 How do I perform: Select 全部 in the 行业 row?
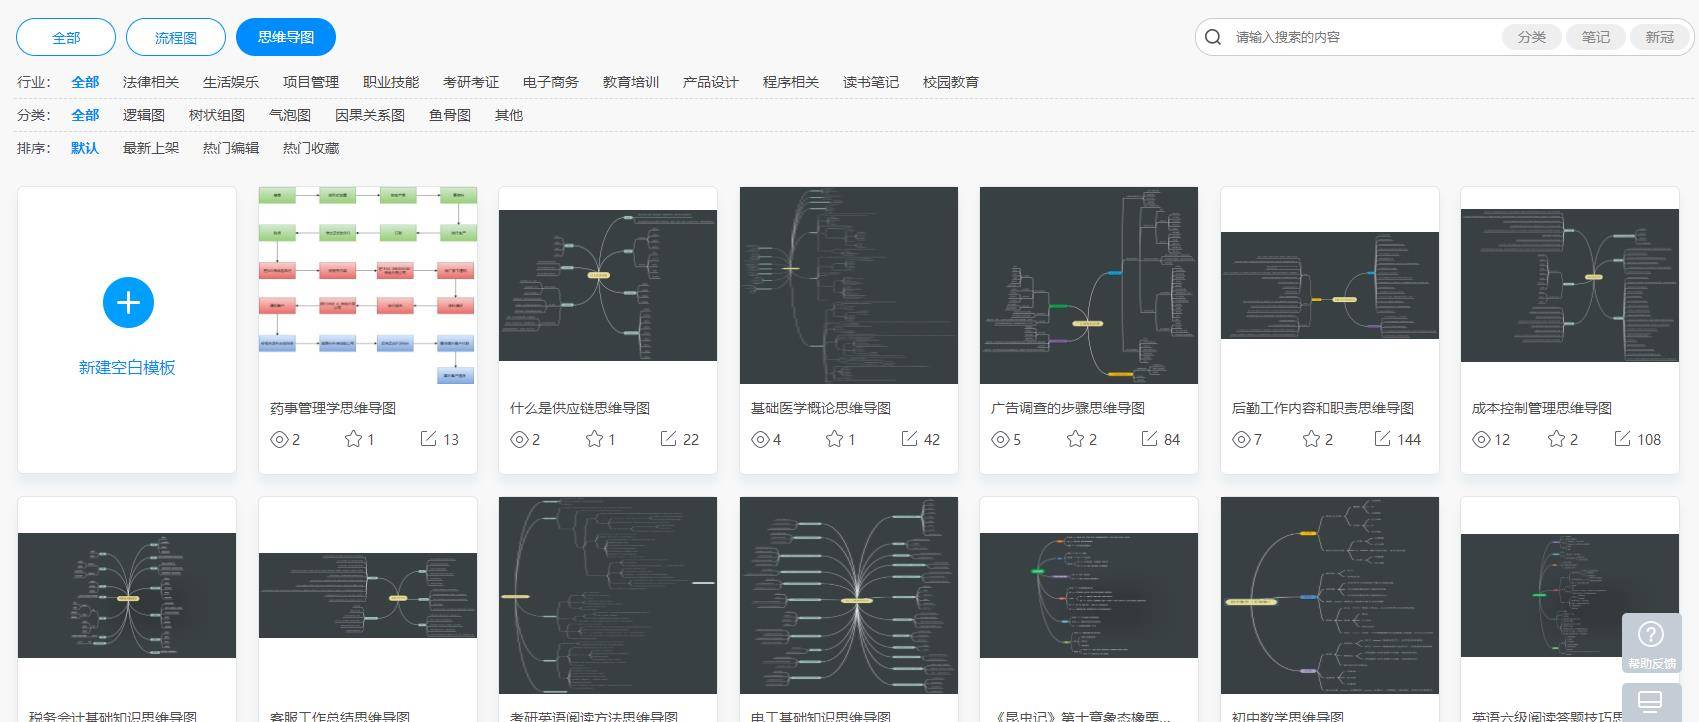85,82
